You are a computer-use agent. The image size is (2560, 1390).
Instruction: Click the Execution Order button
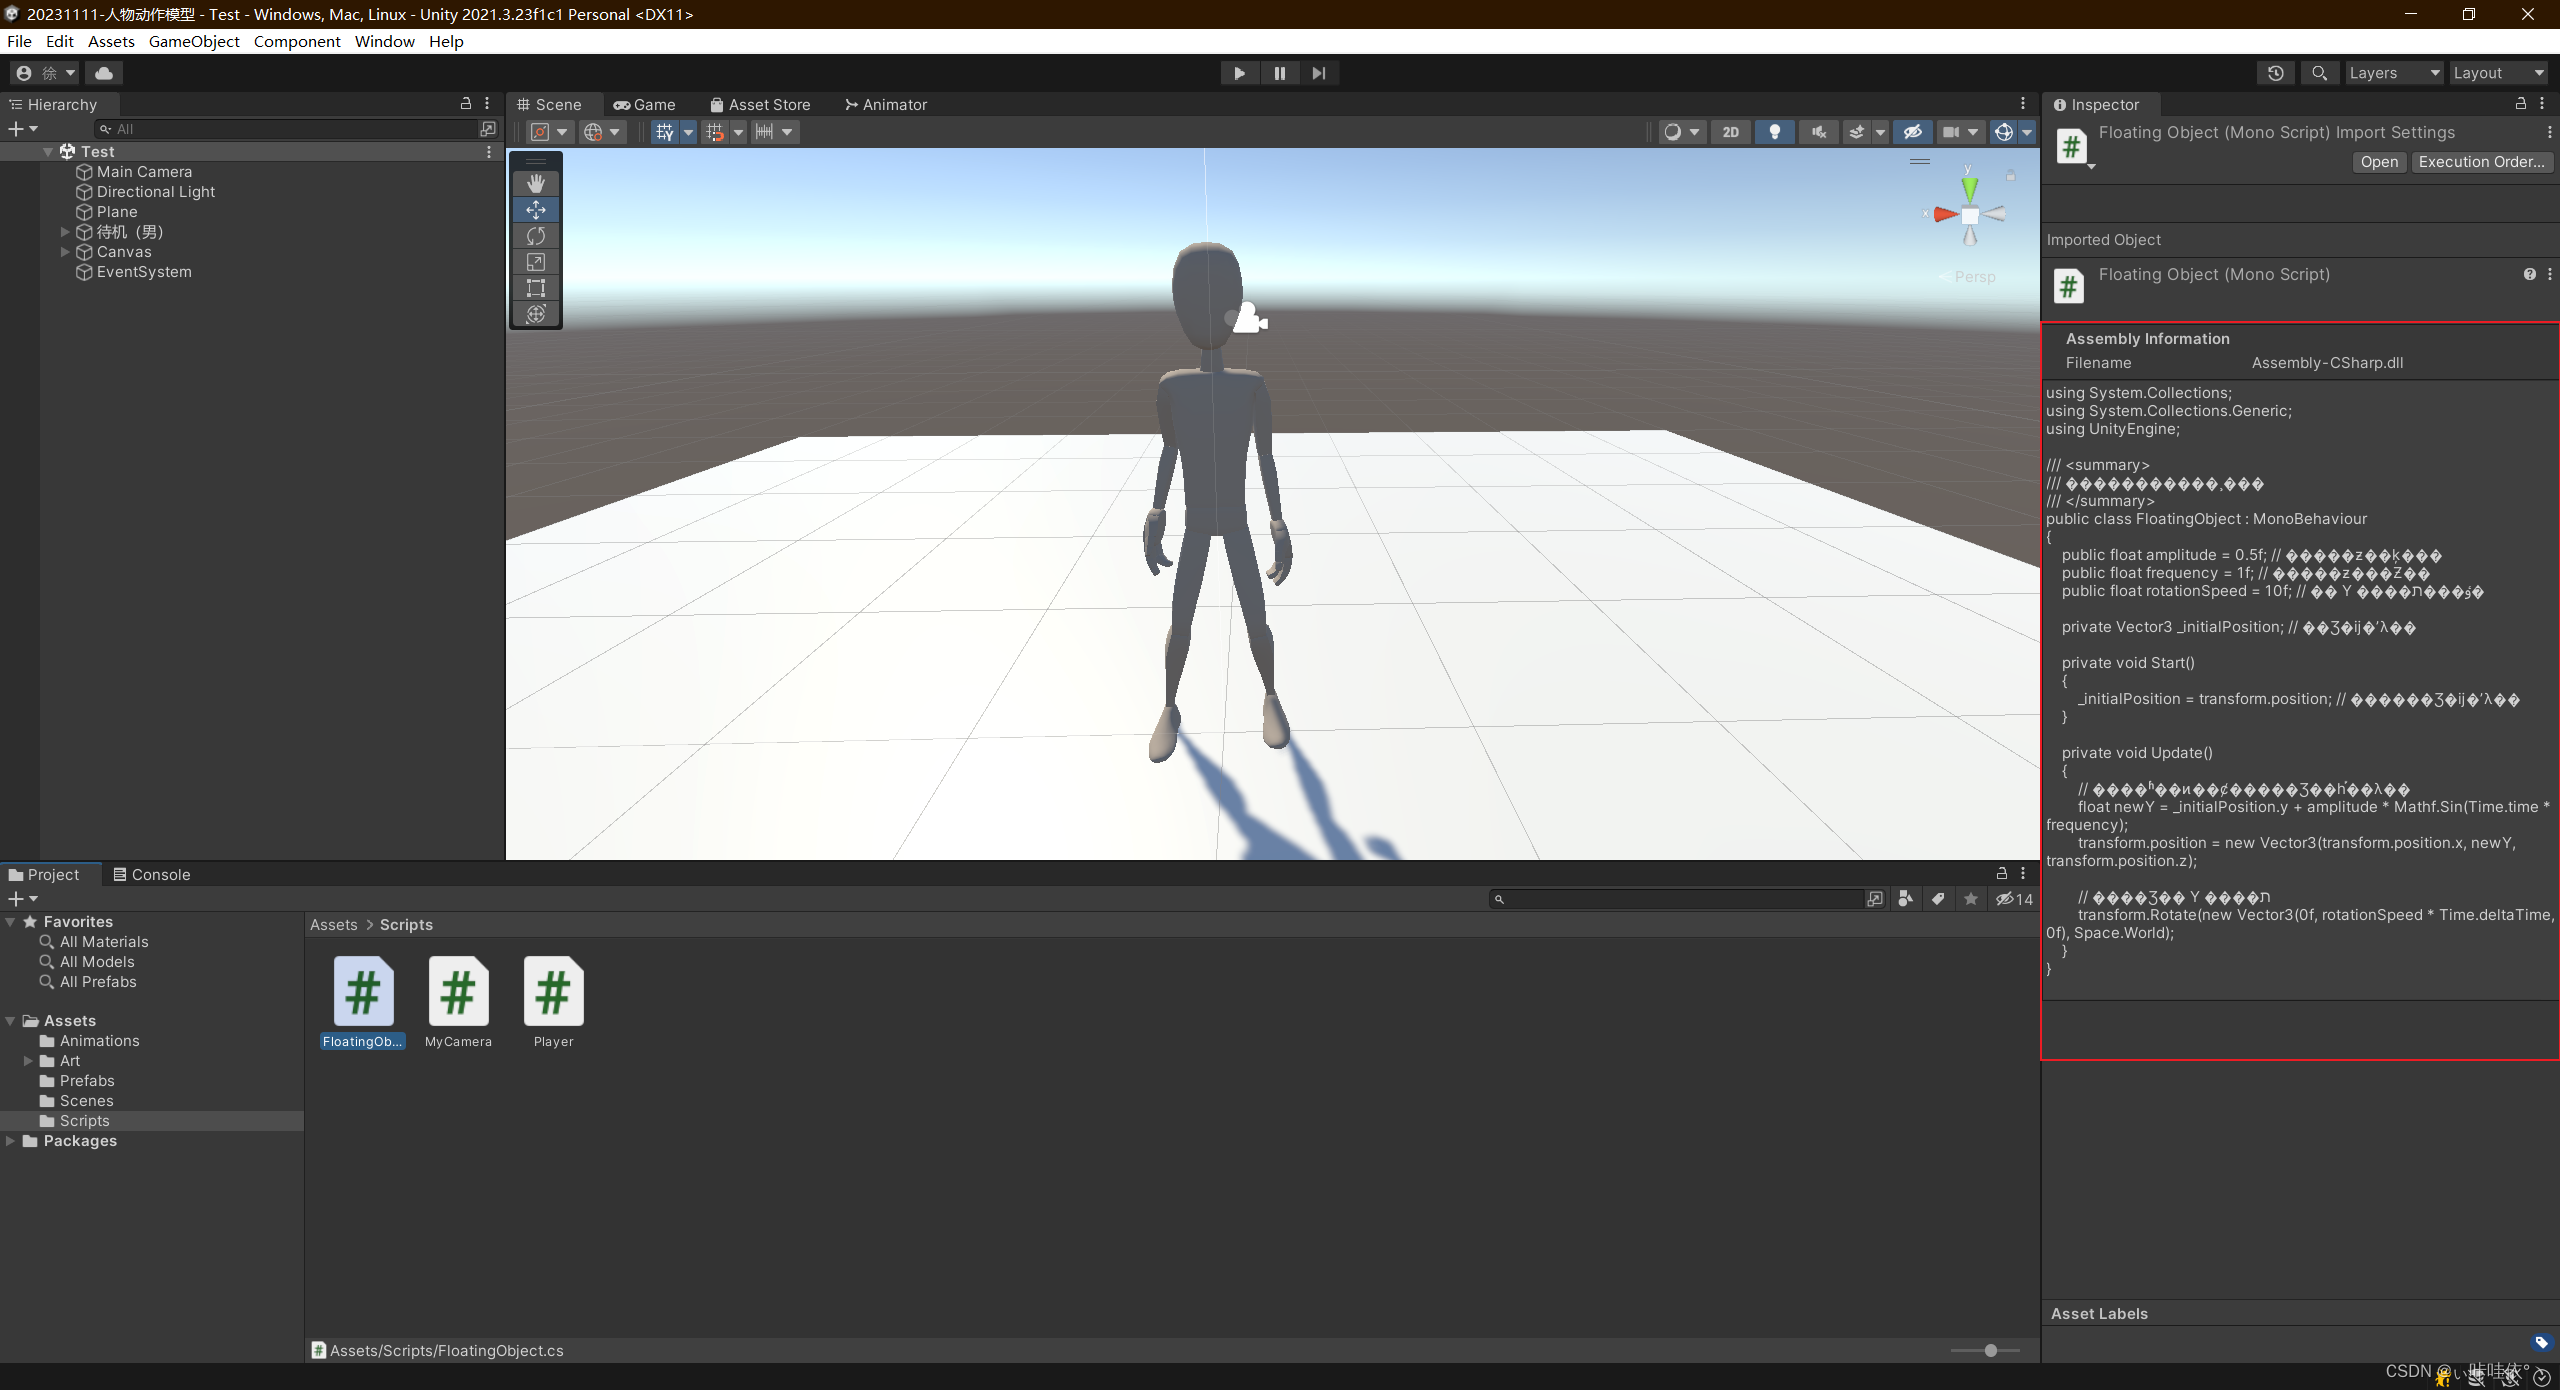coord(2482,162)
